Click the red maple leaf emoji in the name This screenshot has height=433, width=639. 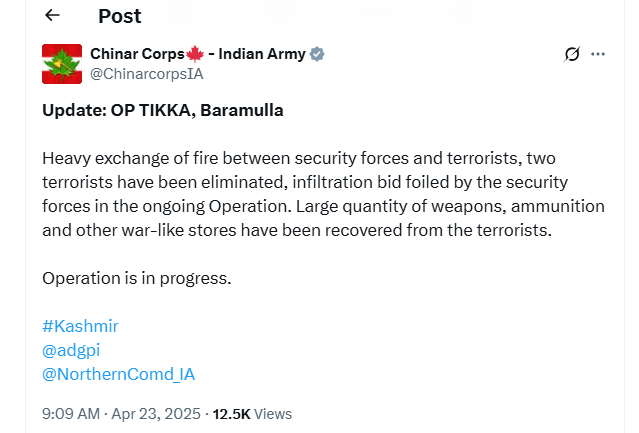point(195,54)
